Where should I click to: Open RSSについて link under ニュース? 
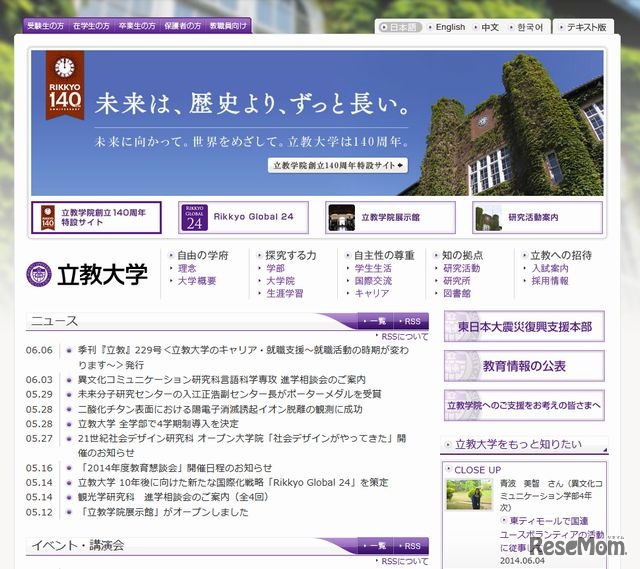(x=404, y=337)
